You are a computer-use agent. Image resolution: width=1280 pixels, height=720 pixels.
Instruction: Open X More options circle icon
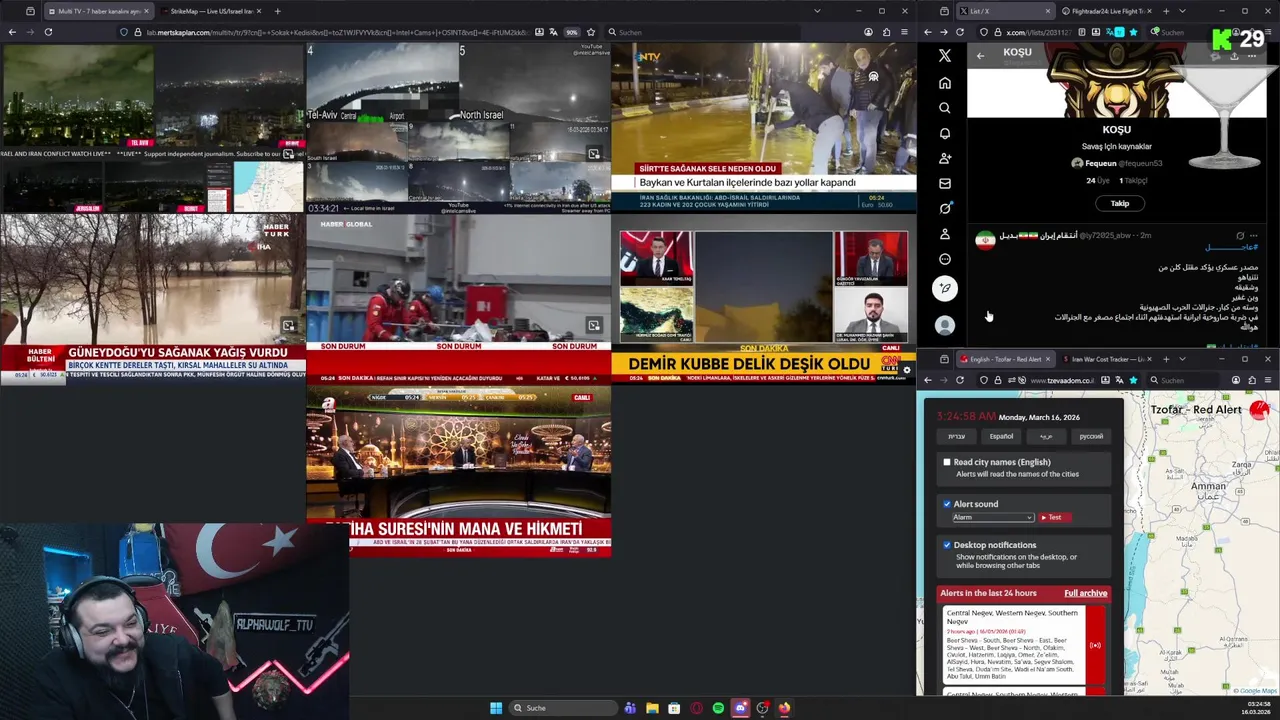944,259
